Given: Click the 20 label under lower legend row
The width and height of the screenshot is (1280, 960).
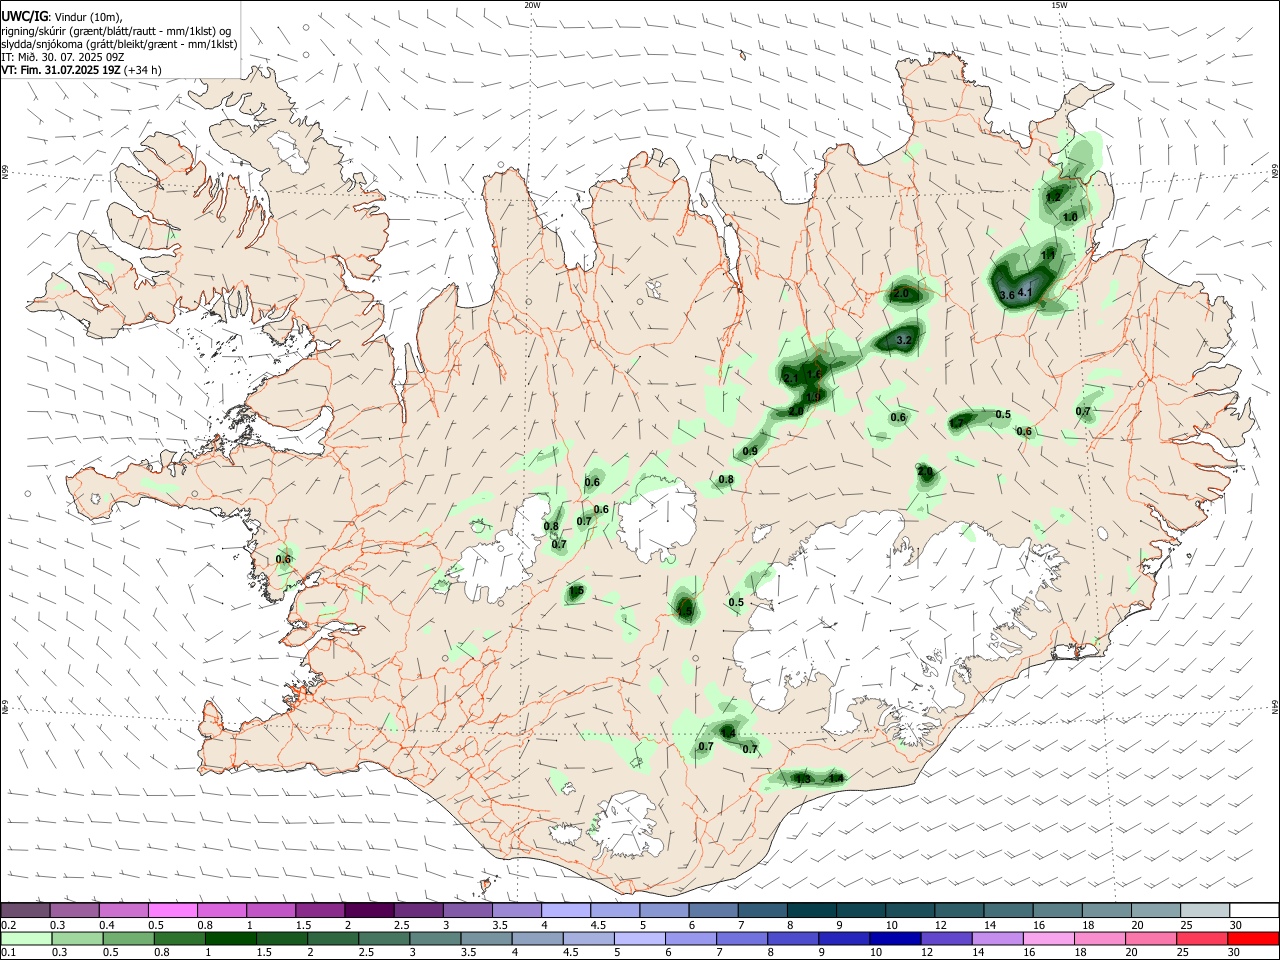Looking at the screenshot, I should pyautogui.click(x=1132, y=952).
